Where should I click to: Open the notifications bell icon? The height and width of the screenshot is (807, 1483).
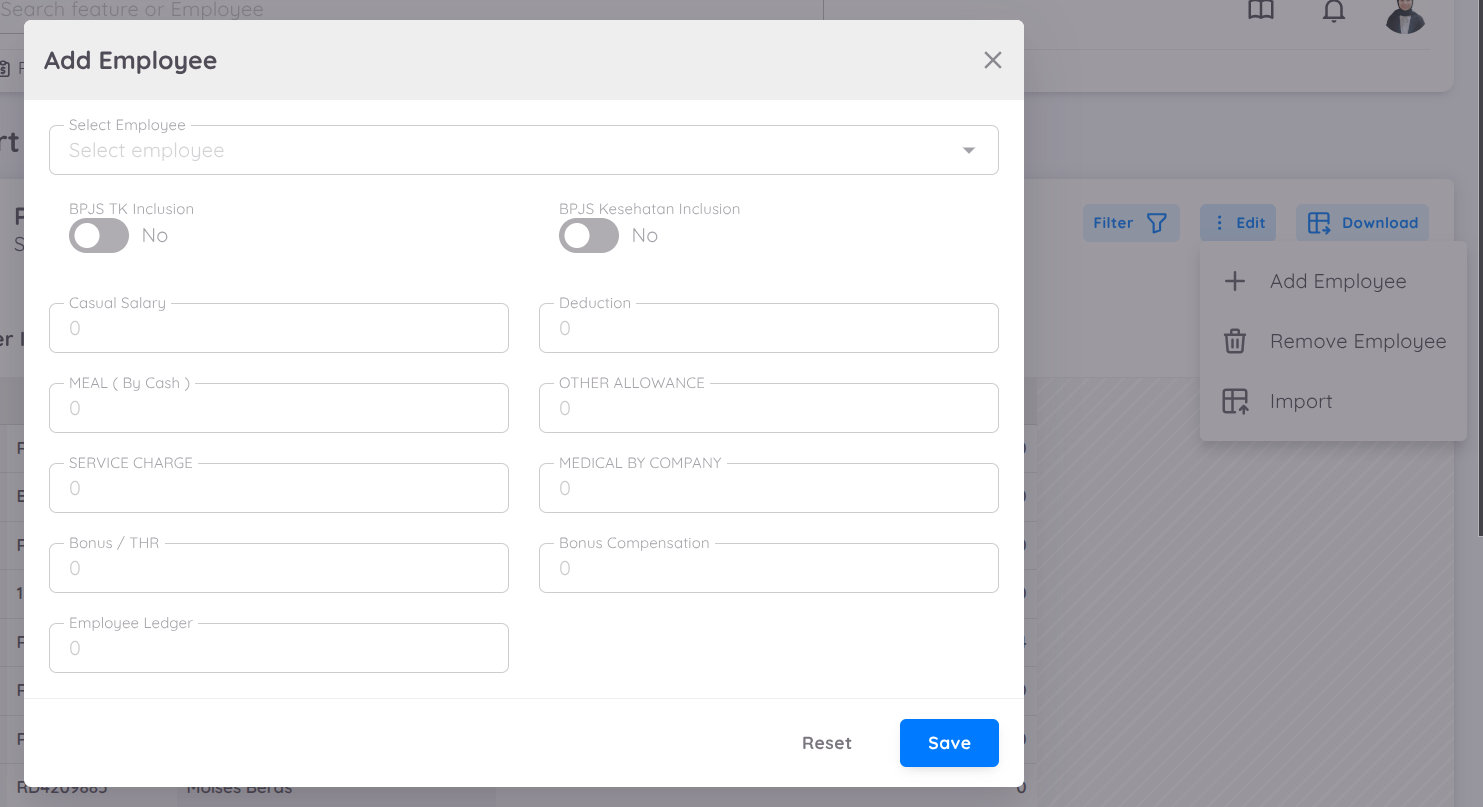click(x=1333, y=12)
